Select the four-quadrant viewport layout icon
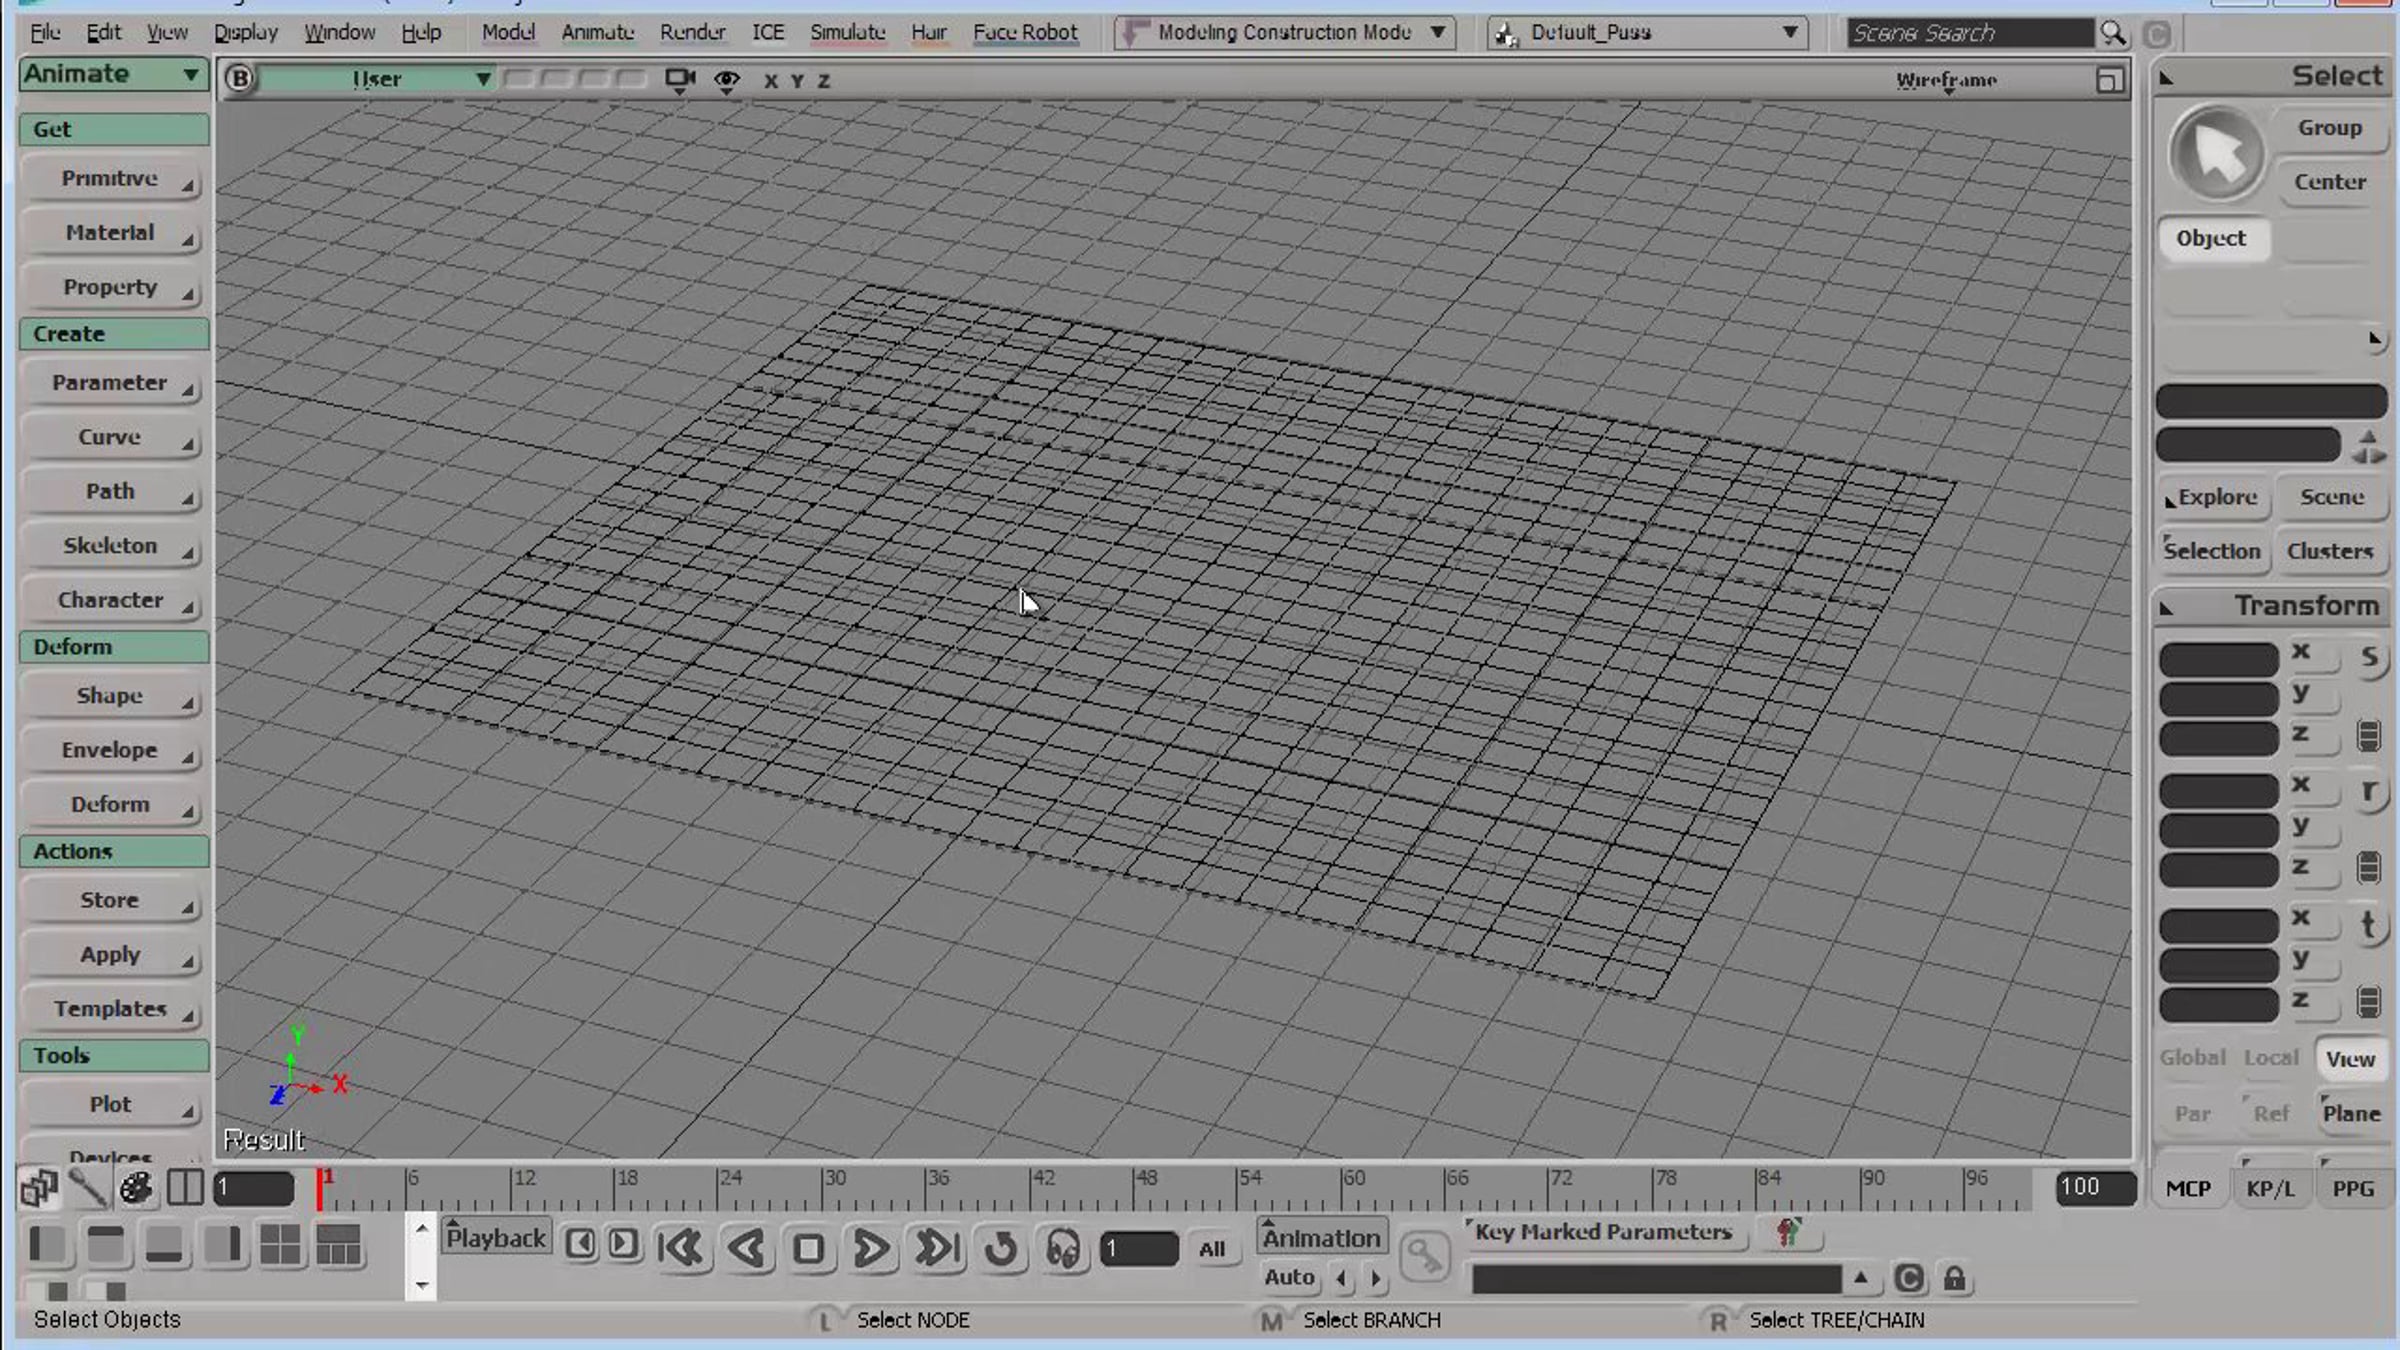This screenshot has width=2400, height=1350. (x=280, y=1245)
